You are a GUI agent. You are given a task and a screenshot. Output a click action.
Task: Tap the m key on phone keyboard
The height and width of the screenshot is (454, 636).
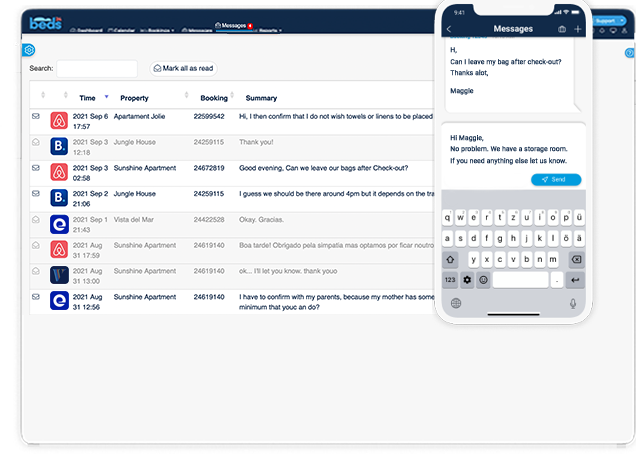click(552, 260)
